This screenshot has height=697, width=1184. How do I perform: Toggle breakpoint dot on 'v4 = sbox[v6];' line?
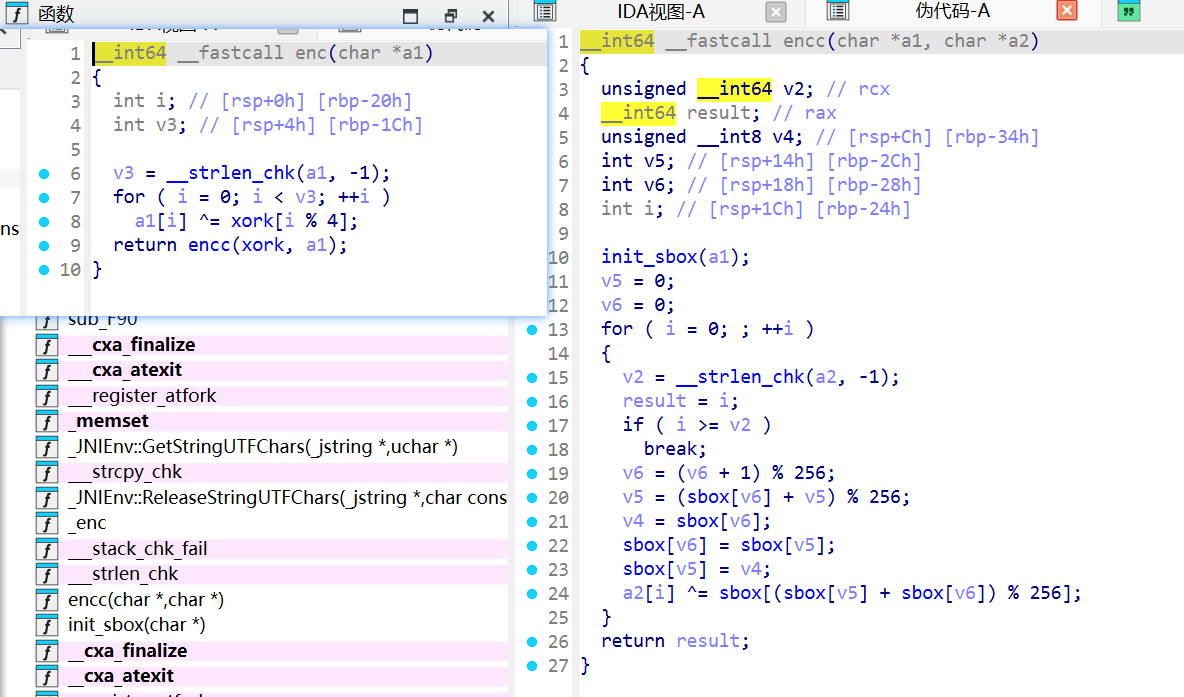pyautogui.click(x=531, y=521)
